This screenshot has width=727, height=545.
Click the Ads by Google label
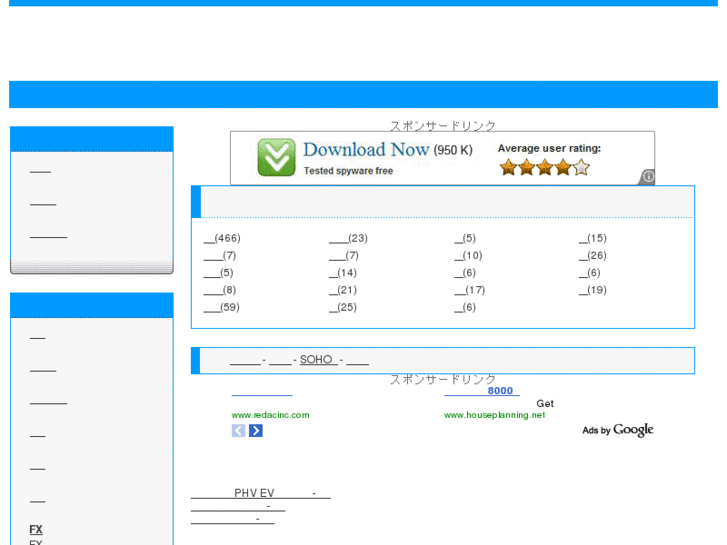(x=618, y=430)
